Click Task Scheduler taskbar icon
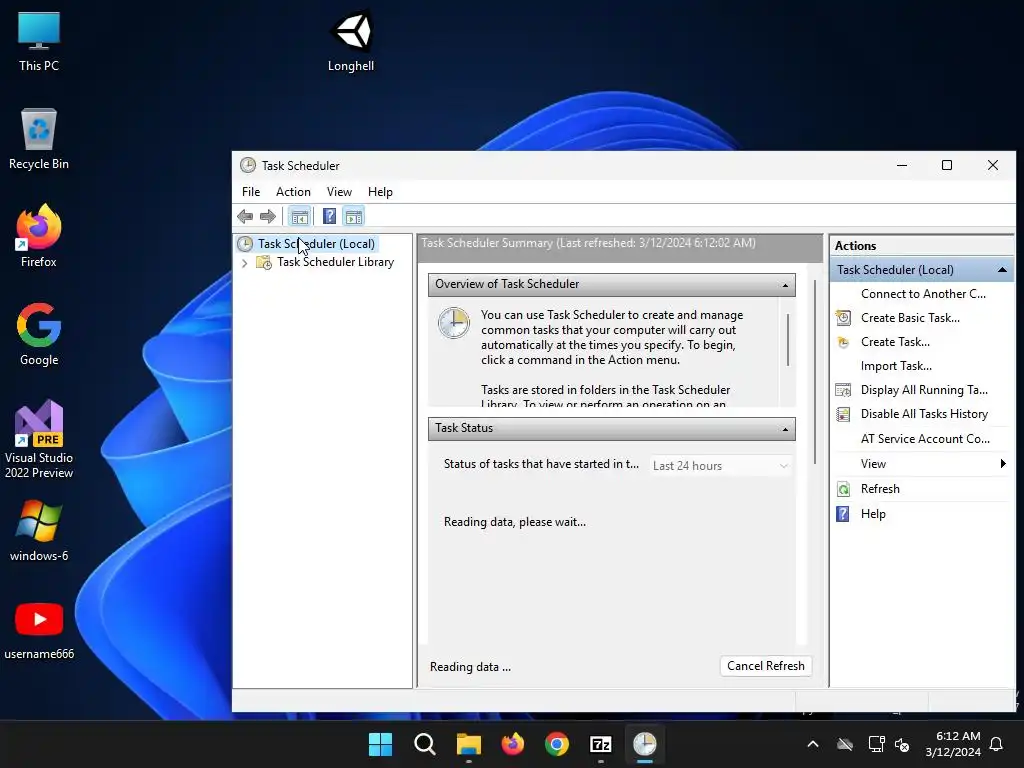Viewport: 1024px width, 768px height. 645,744
